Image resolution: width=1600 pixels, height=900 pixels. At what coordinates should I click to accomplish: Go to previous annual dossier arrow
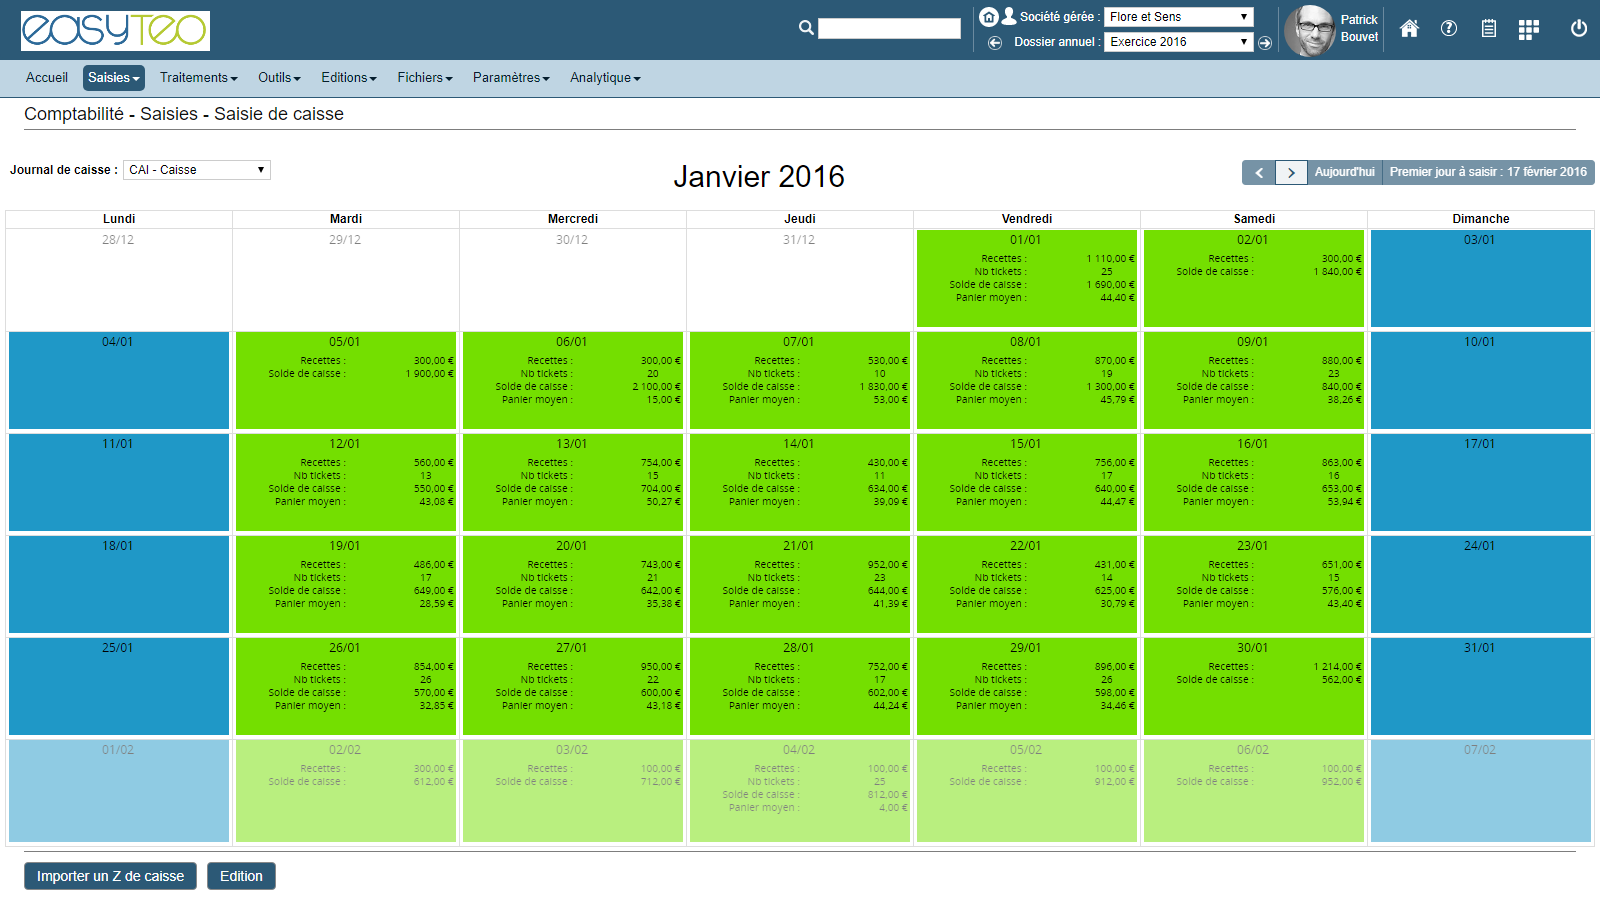(995, 42)
